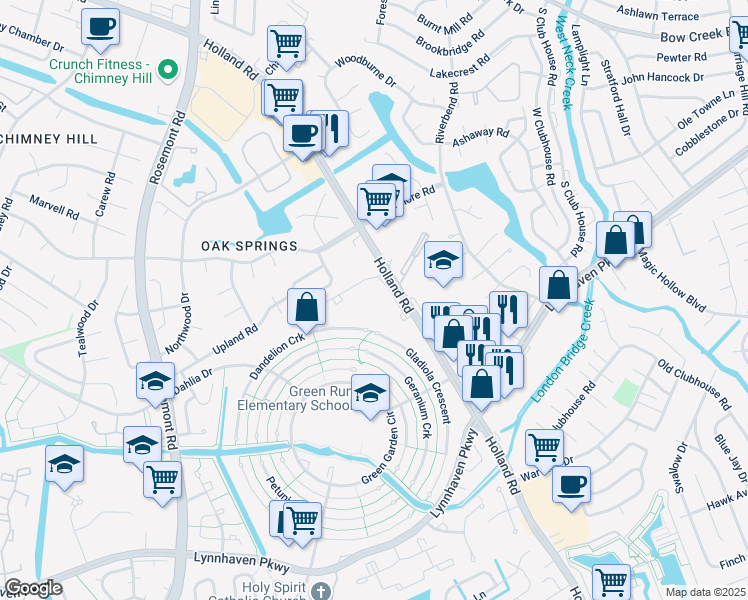Click the West Neck Creek label
The width and height of the screenshot is (748, 600).
click(564, 62)
